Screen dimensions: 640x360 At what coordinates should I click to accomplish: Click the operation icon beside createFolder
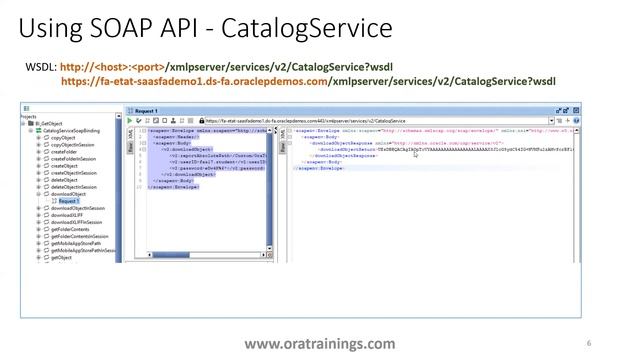(x=46, y=152)
